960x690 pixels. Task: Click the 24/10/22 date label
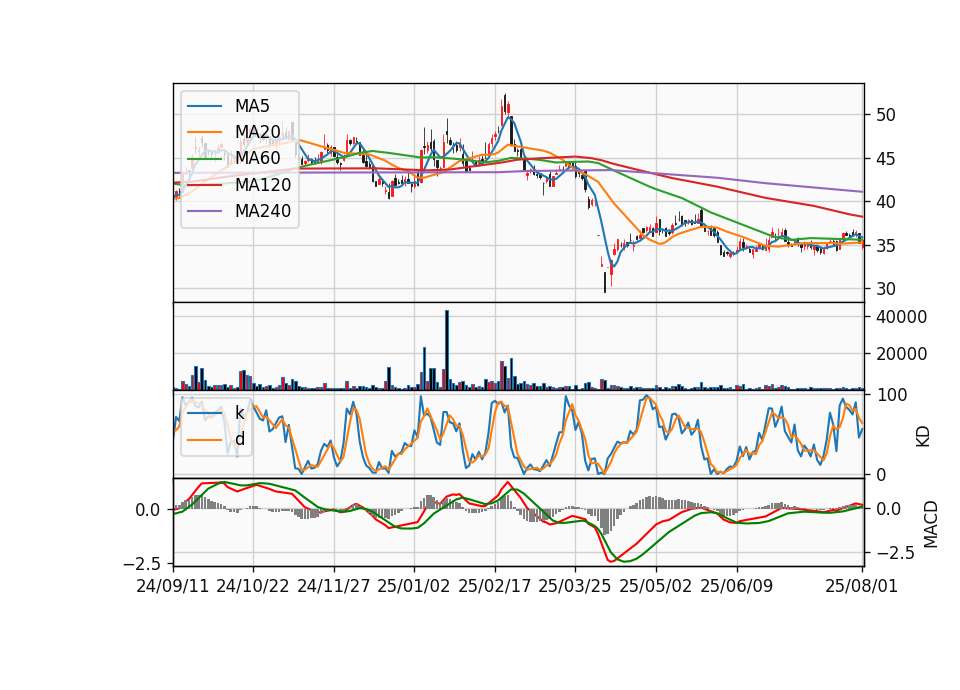point(253,586)
